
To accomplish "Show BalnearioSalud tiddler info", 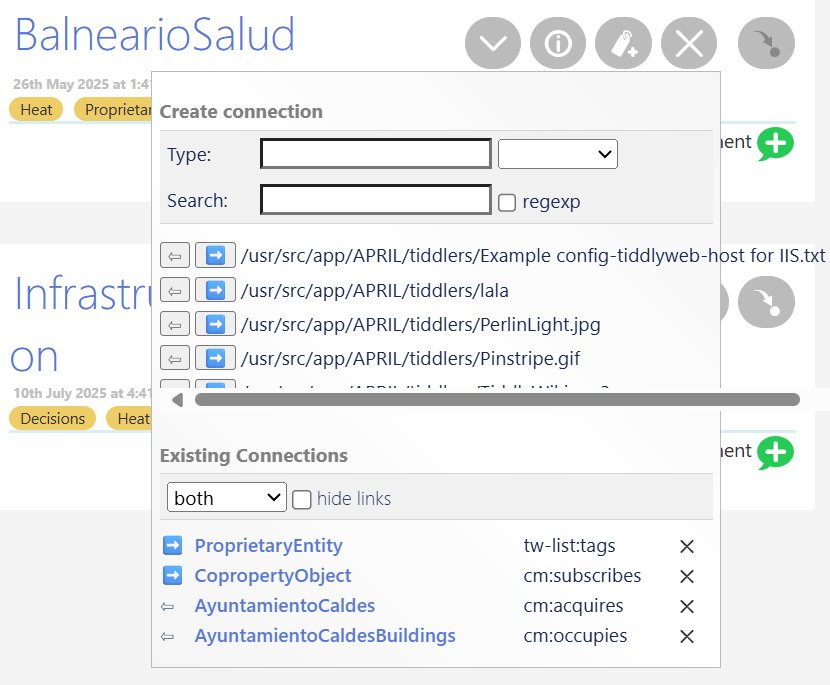I will [x=558, y=43].
